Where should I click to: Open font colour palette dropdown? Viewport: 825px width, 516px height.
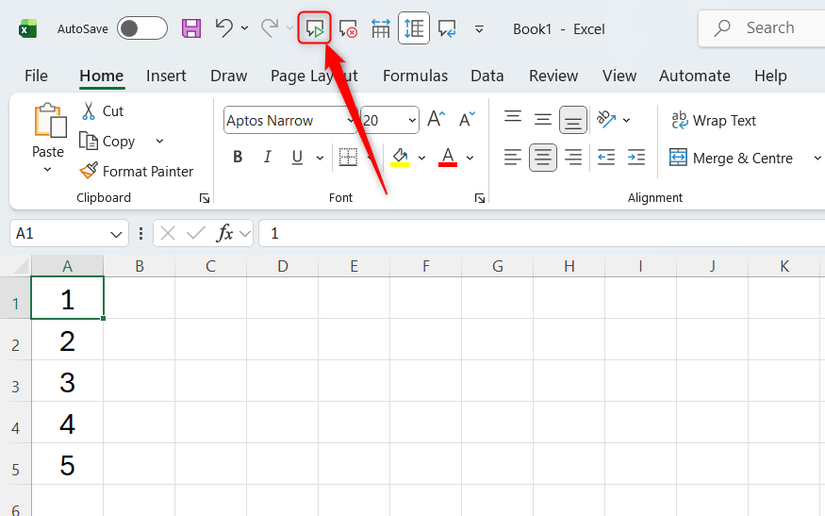pos(470,157)
